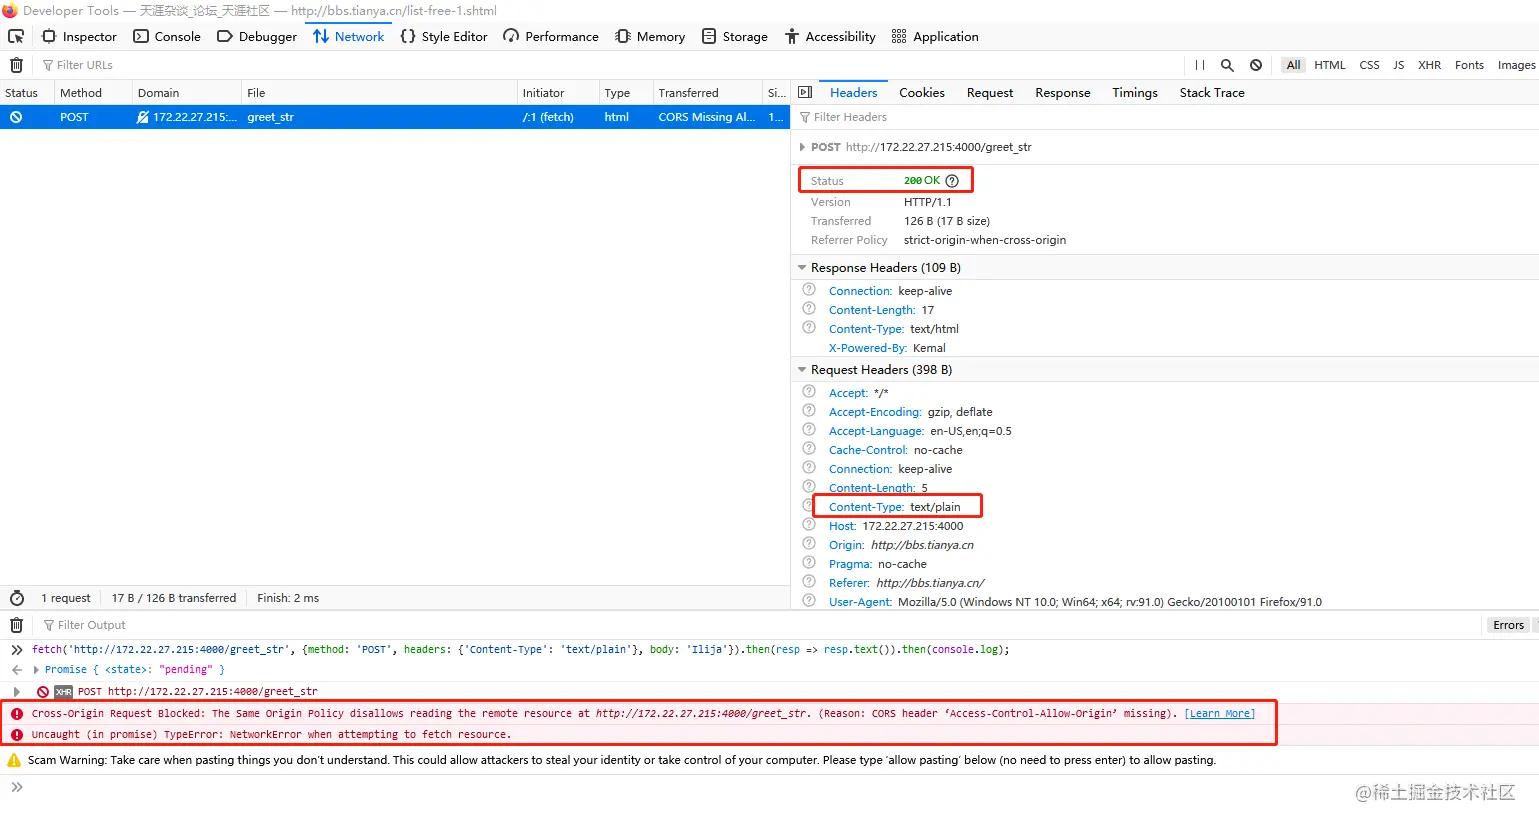Screen dimensions: 1539x825
Task: Pause network recording using the pause icon
Action: (1199, 65)
